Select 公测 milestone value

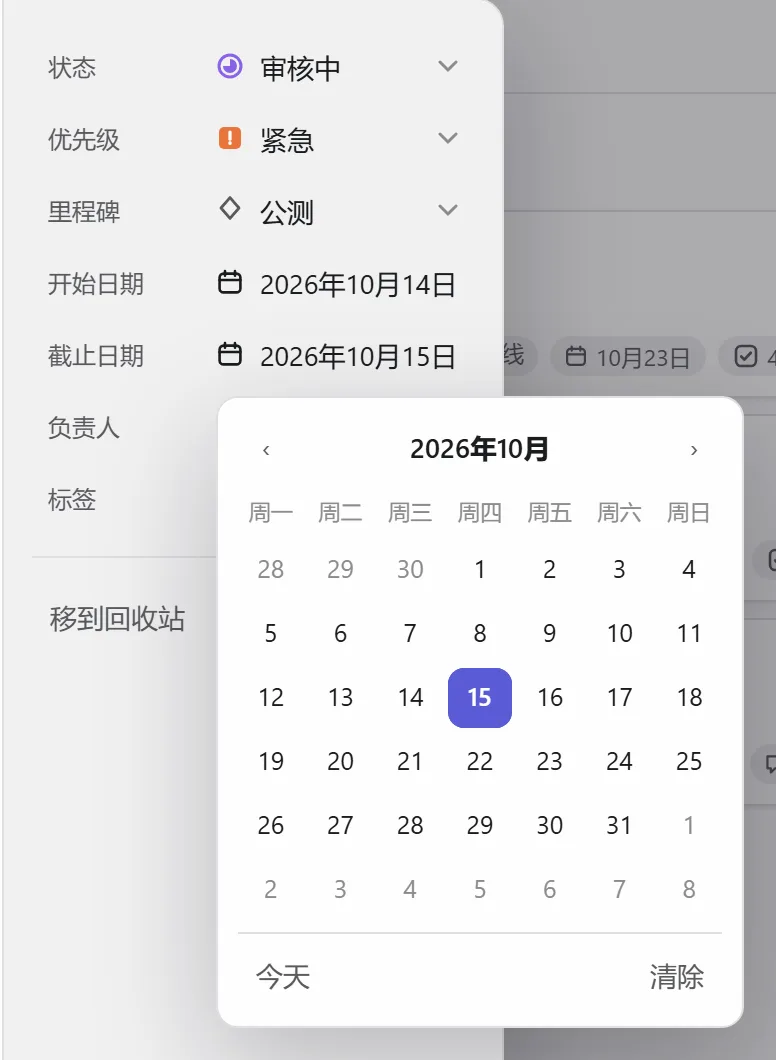pos(287,212)
